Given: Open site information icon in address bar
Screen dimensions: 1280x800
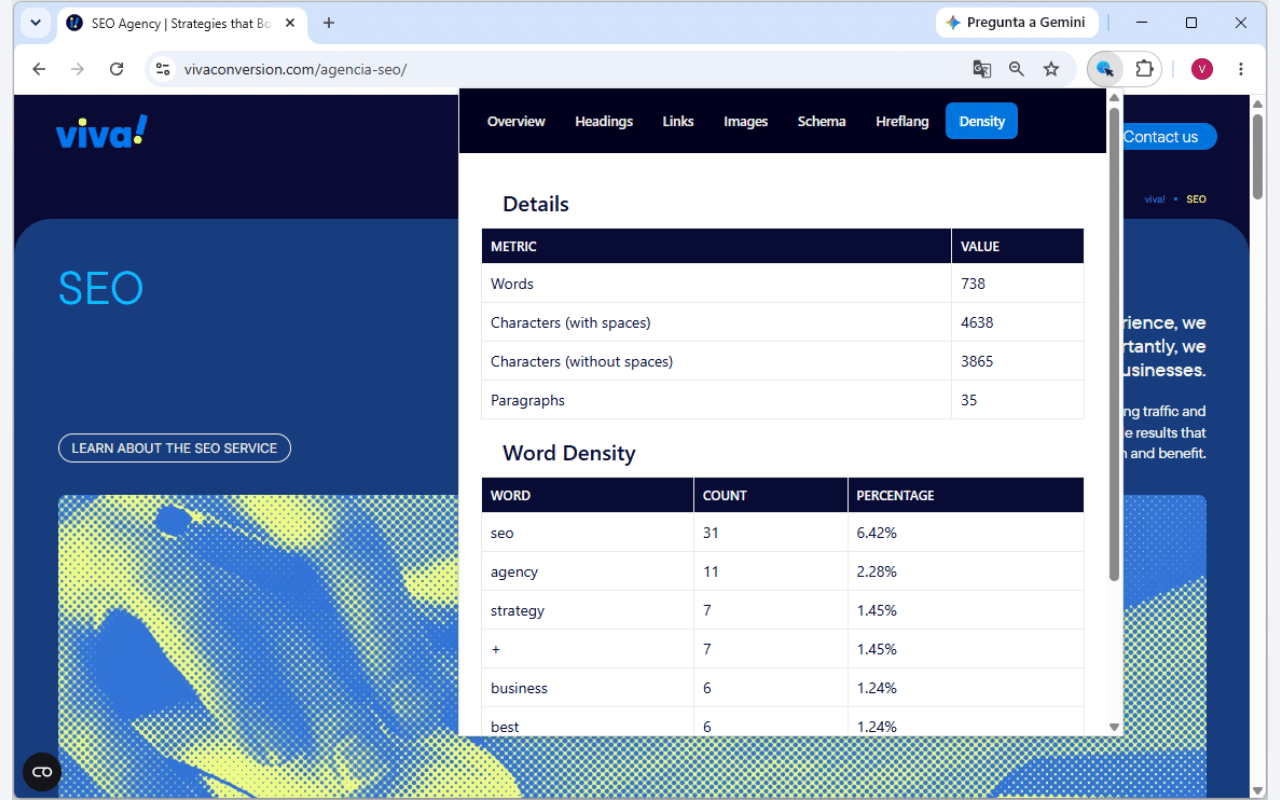Looking at the screenshot, I should (x=164, y=69).
